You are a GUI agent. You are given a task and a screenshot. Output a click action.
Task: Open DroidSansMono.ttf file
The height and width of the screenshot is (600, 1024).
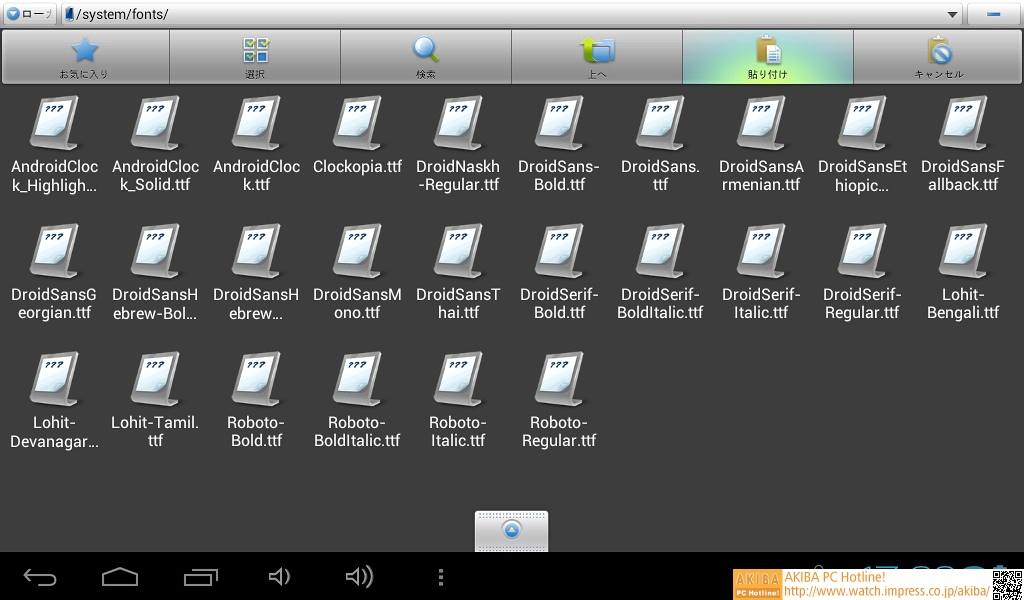(x=357, y=271)
